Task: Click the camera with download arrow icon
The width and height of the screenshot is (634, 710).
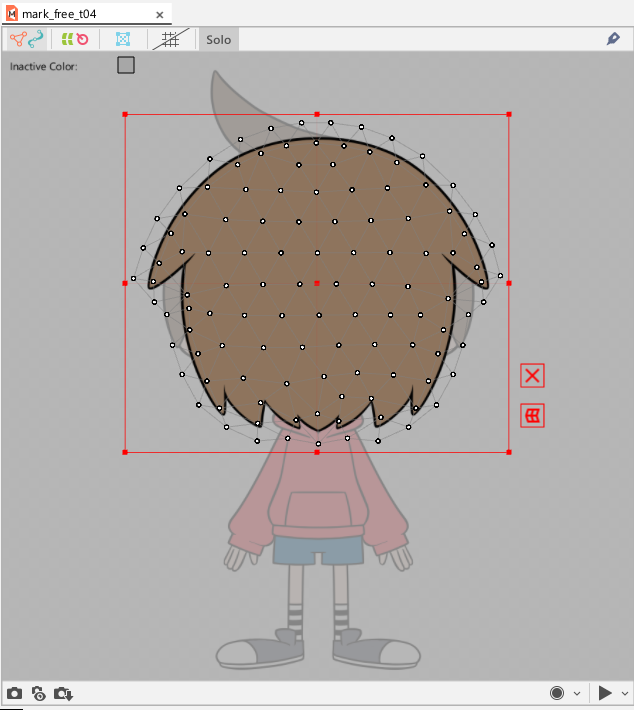Action: [x=63, y=693]
